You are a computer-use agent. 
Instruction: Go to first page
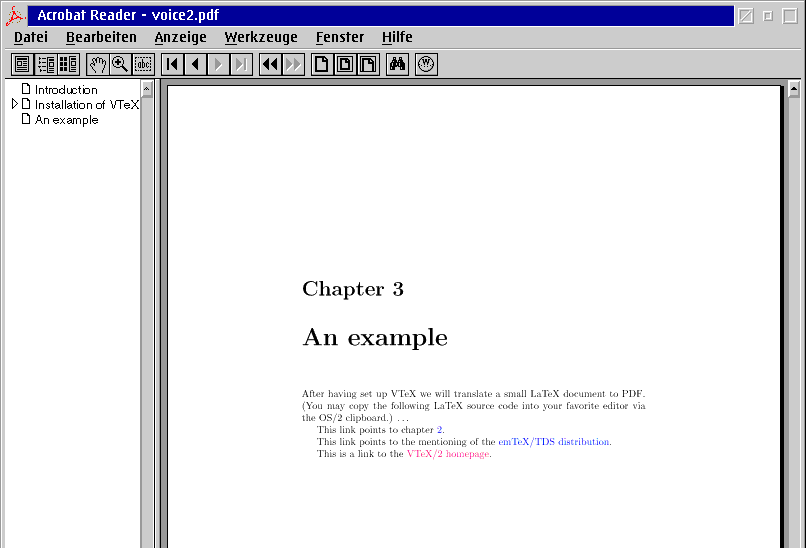pos(172,65)
